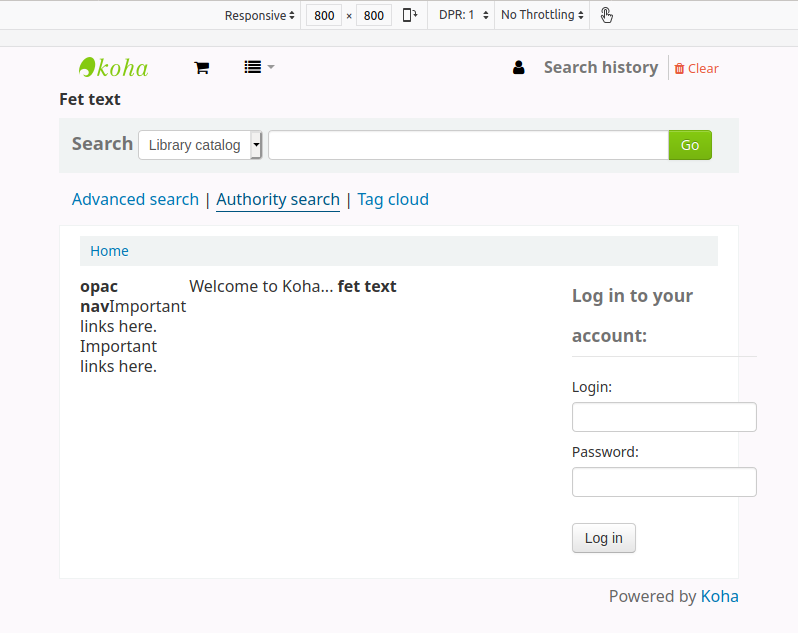Toggle touch simulation hand icon
The image size is (798, 633).
coord(607,15)
